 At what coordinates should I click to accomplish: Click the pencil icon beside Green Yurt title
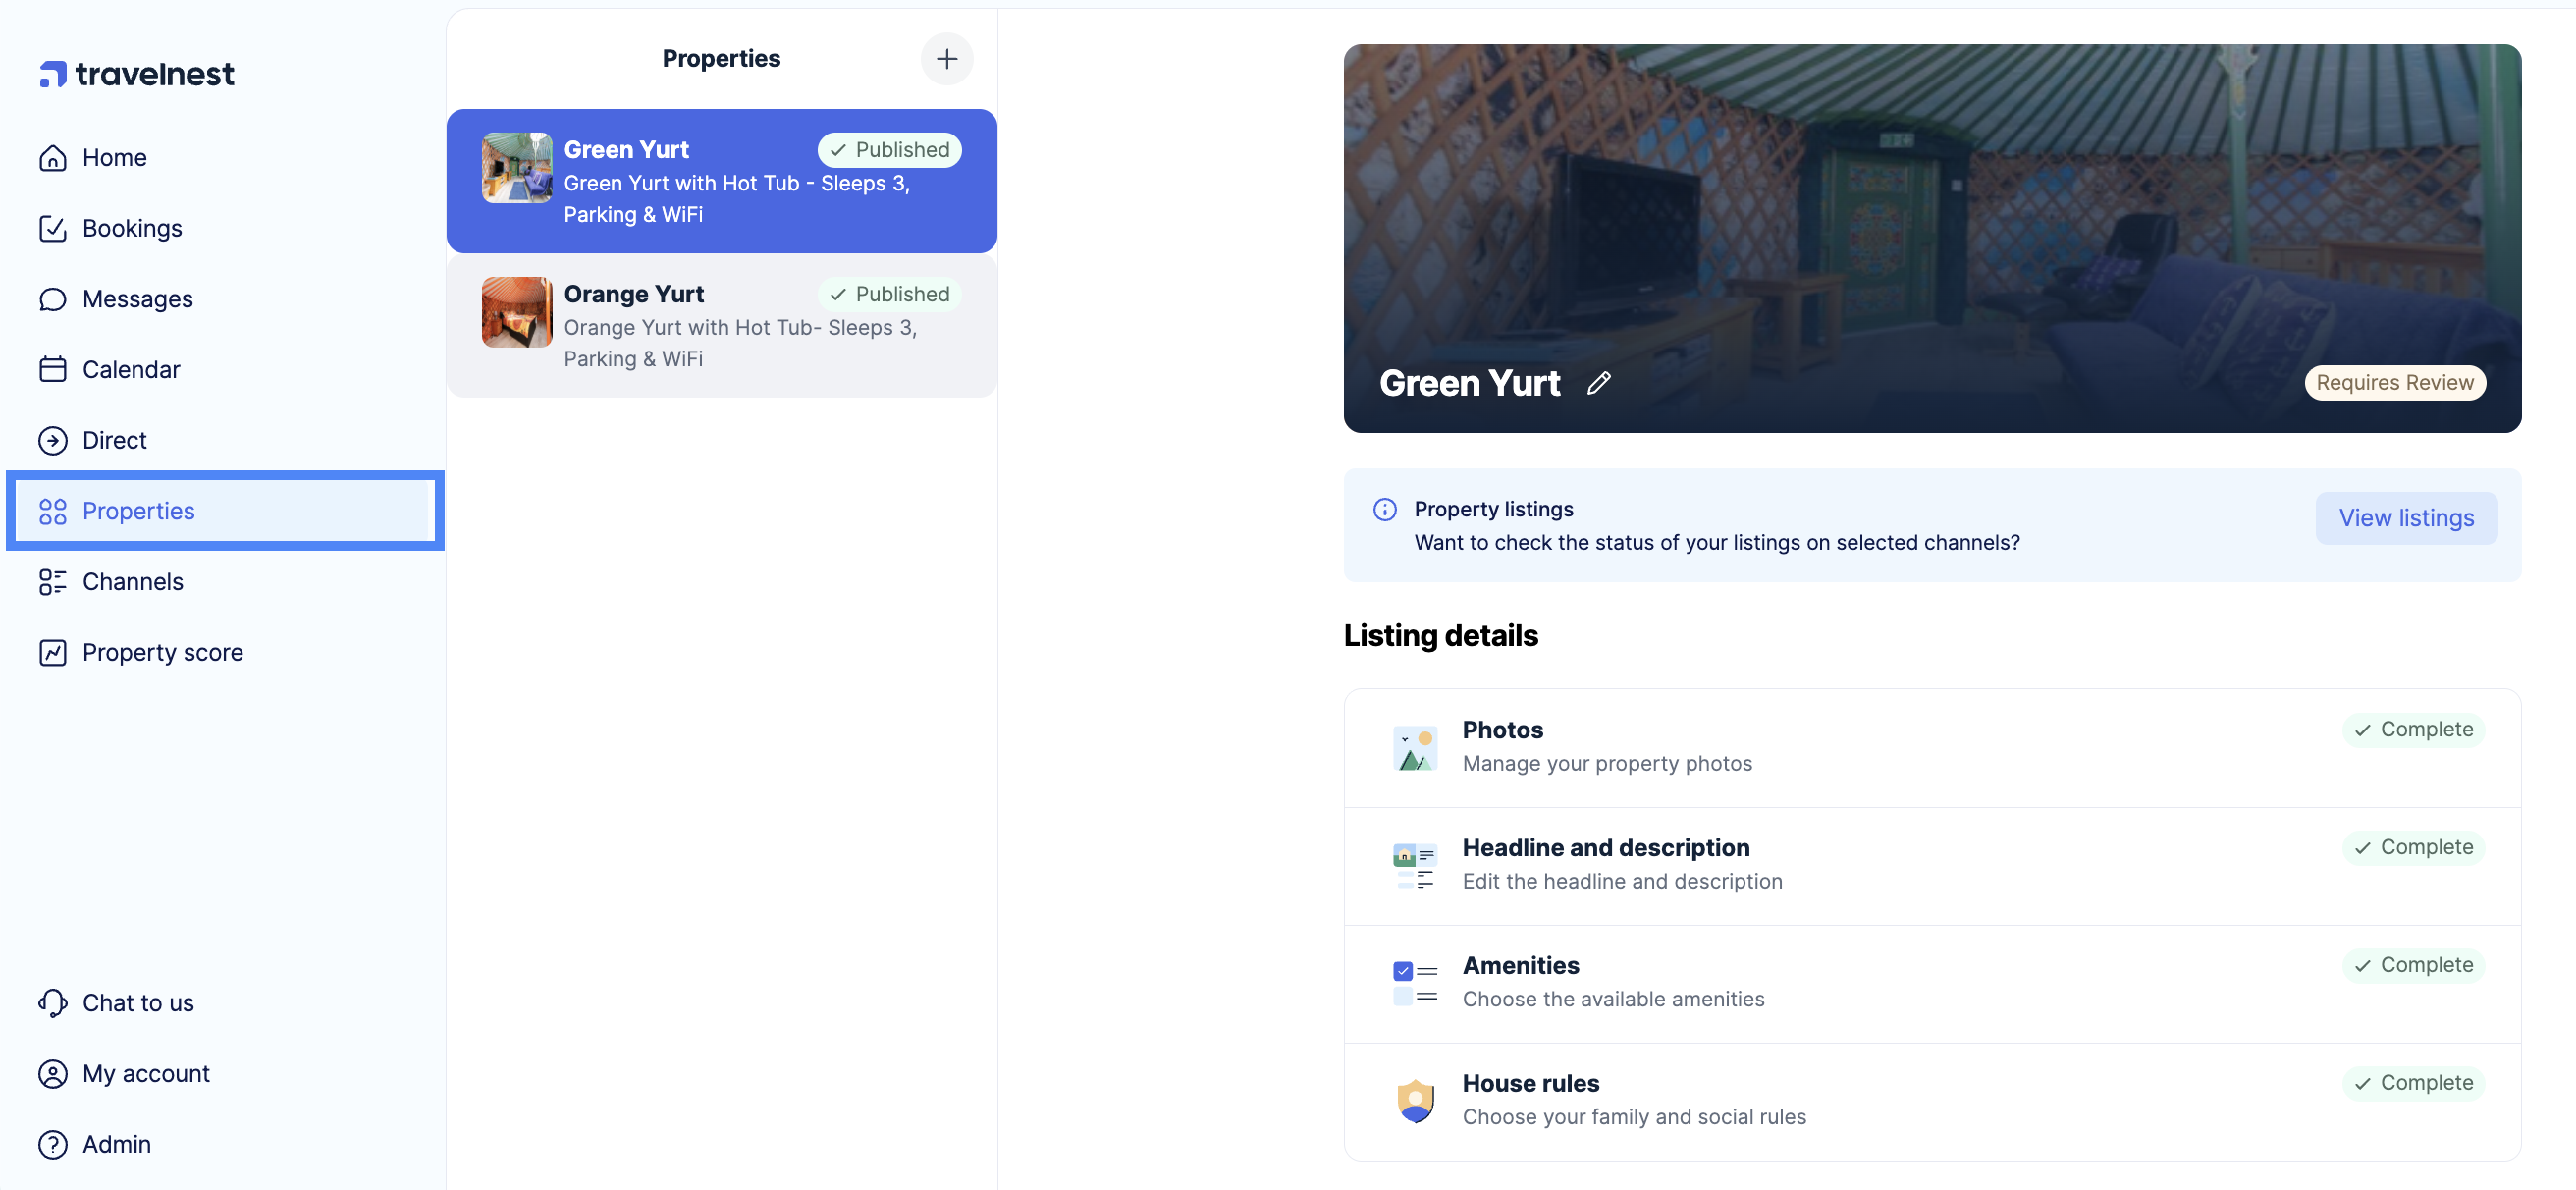click(1598, 383)
